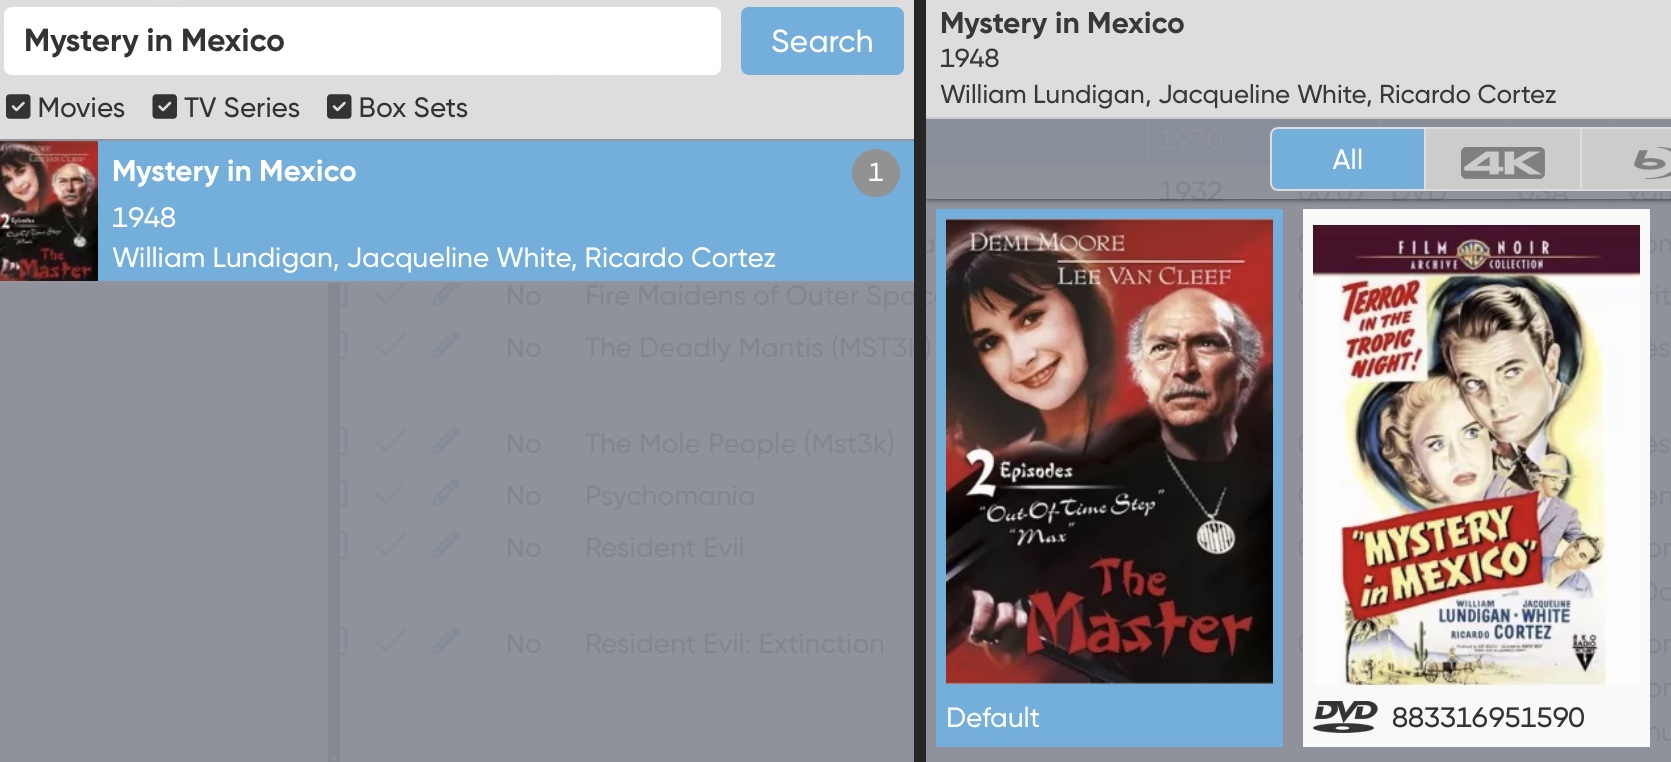Uncheck the Movies checkbox
1671x762 pixels.
click(x=18, y=107)
